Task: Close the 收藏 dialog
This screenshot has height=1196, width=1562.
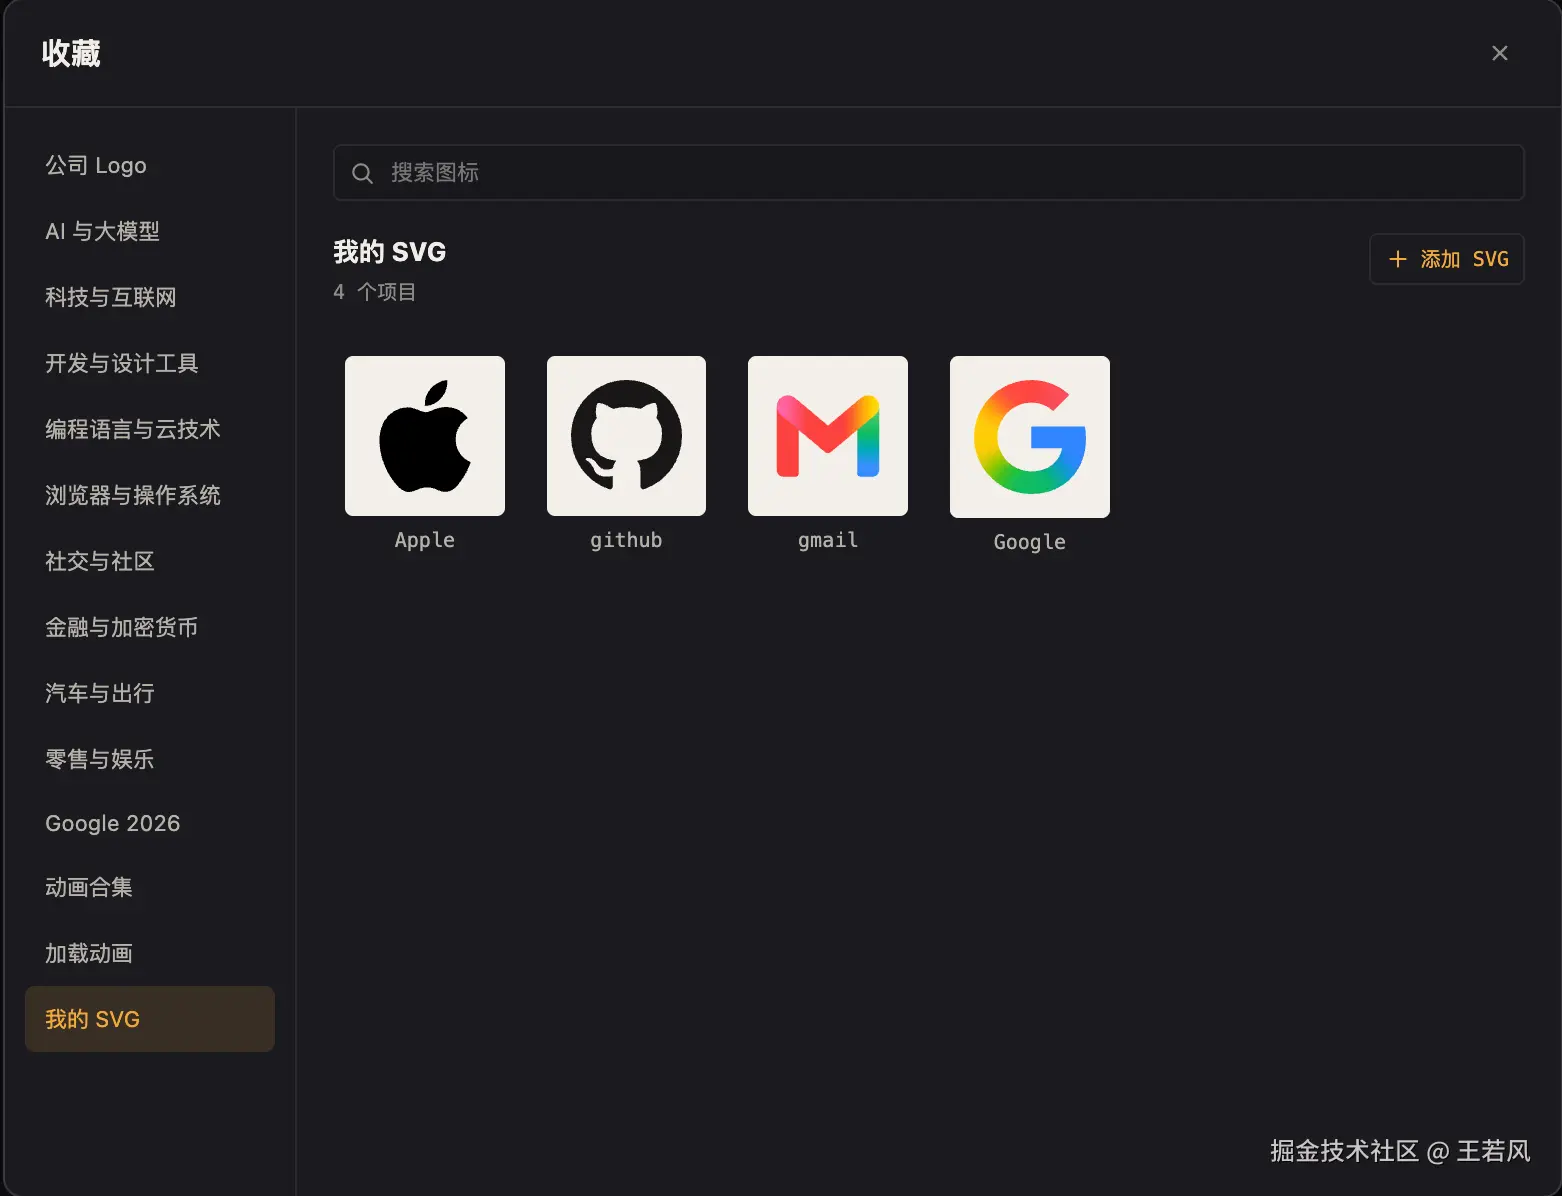Action: 1499,53
